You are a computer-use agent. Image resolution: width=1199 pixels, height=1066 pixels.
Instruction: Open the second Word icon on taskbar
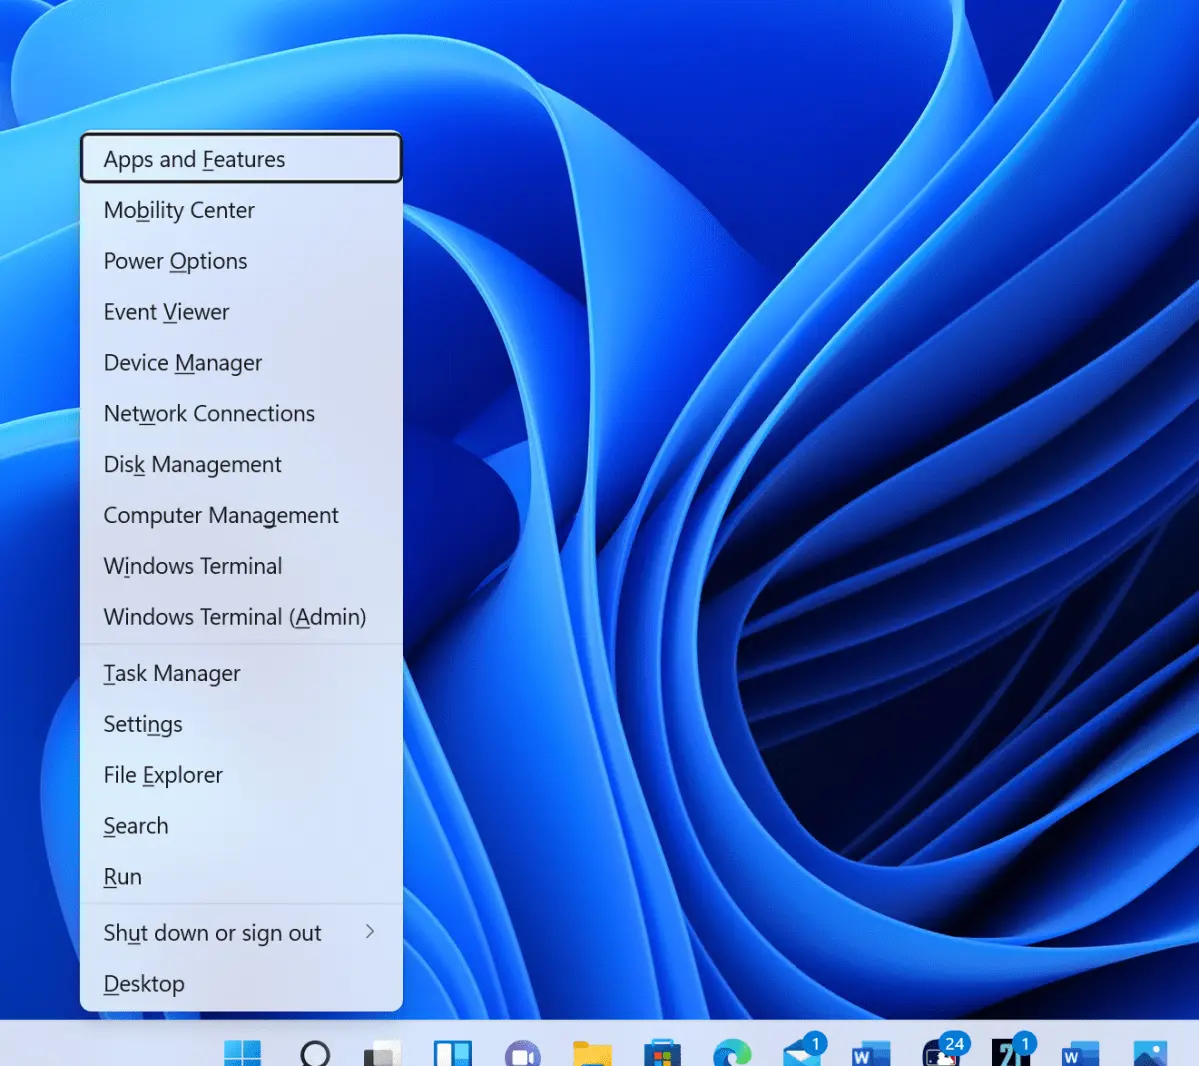(1080, 1053)
